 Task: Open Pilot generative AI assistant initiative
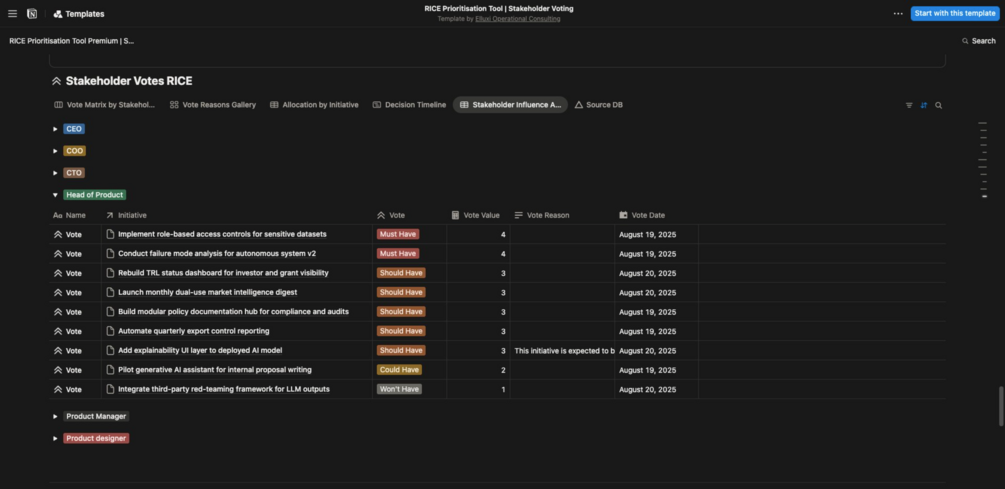tap(215, 370)
